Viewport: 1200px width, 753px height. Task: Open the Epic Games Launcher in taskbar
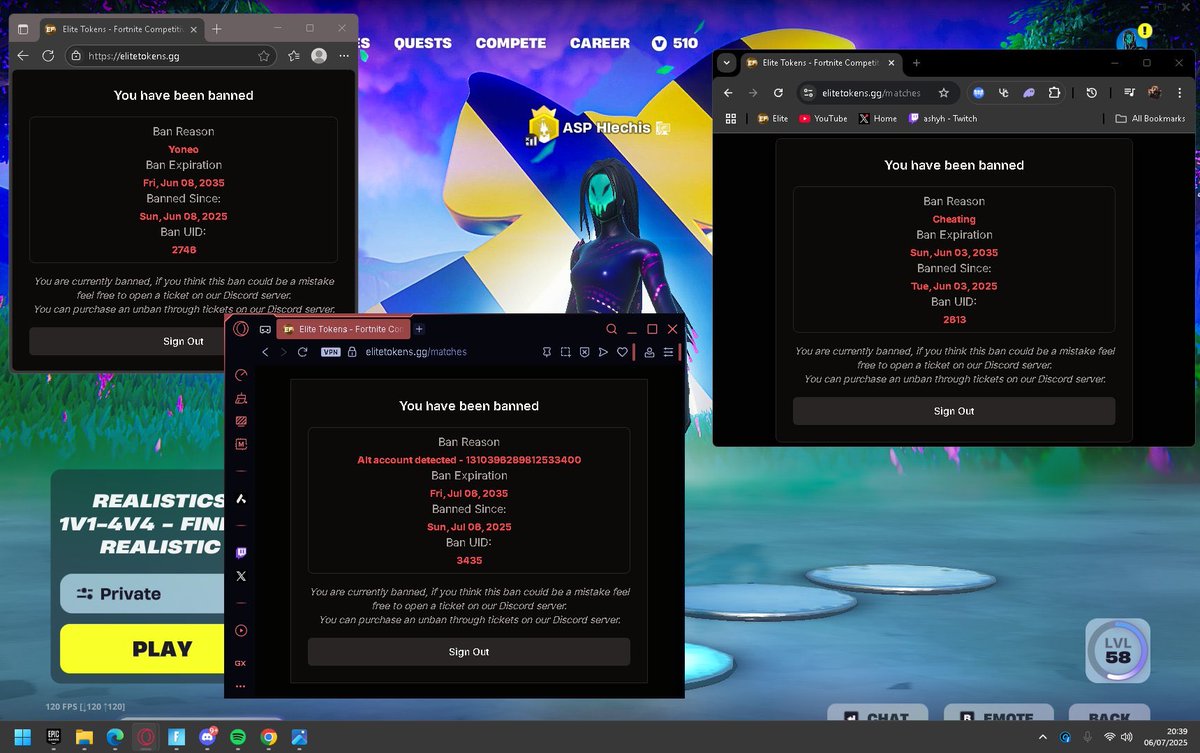54,737
